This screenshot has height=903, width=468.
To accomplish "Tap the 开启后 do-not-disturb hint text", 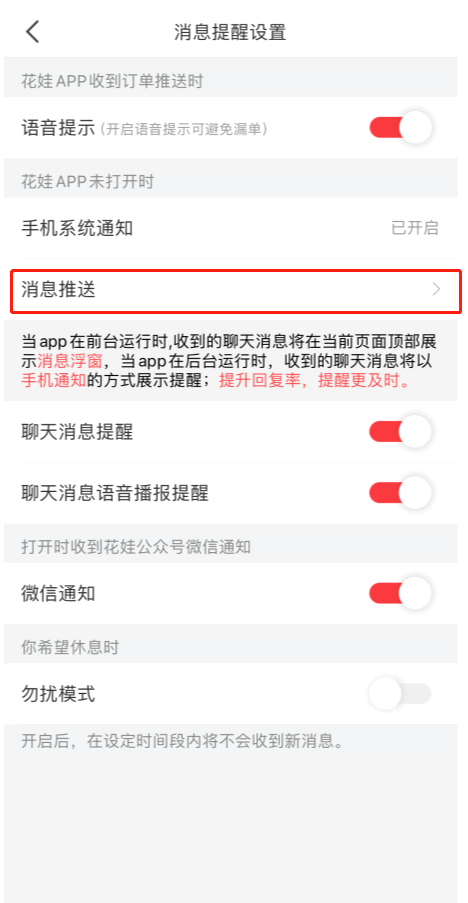I will click(x=182, y=740).
